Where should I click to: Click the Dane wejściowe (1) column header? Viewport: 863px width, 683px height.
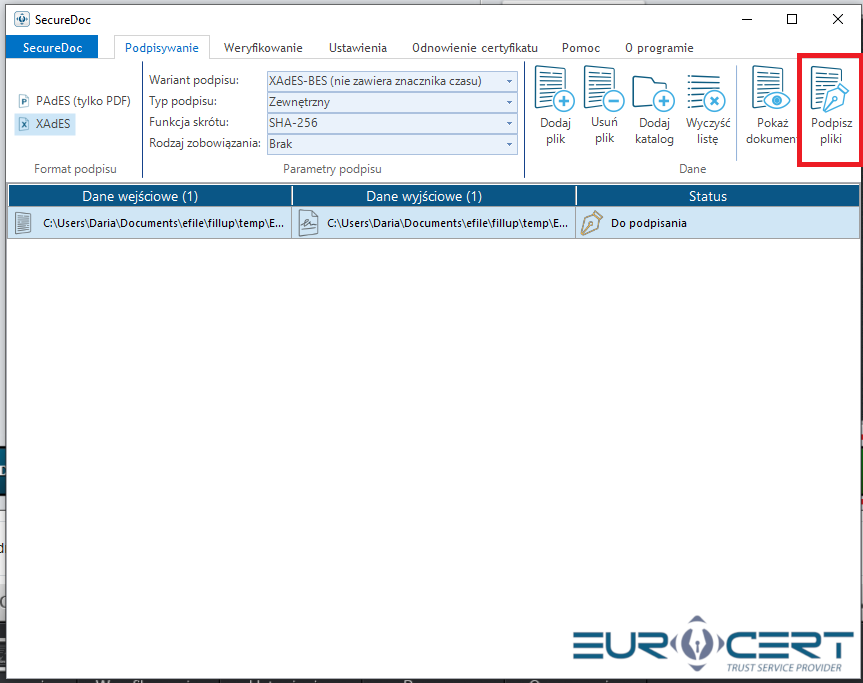pos(150,196)
